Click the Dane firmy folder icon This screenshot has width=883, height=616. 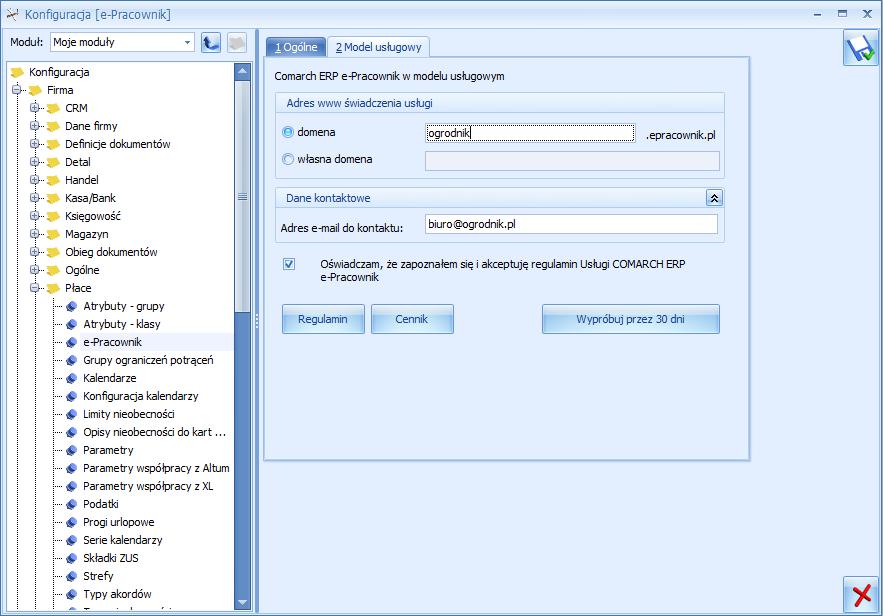(x=53, y=127)
